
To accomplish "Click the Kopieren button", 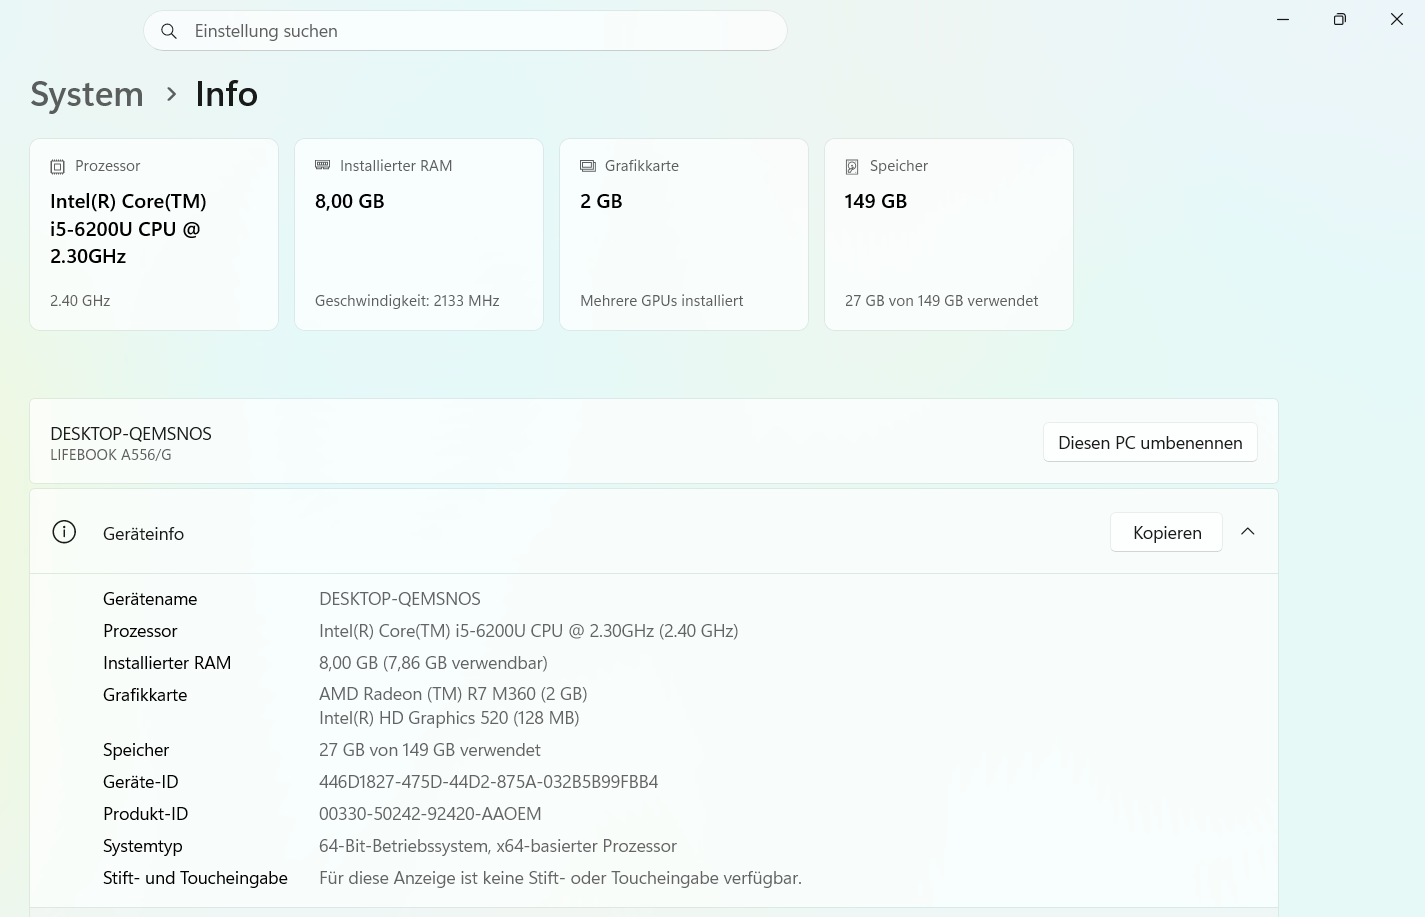I will [x=1167, y=533].
